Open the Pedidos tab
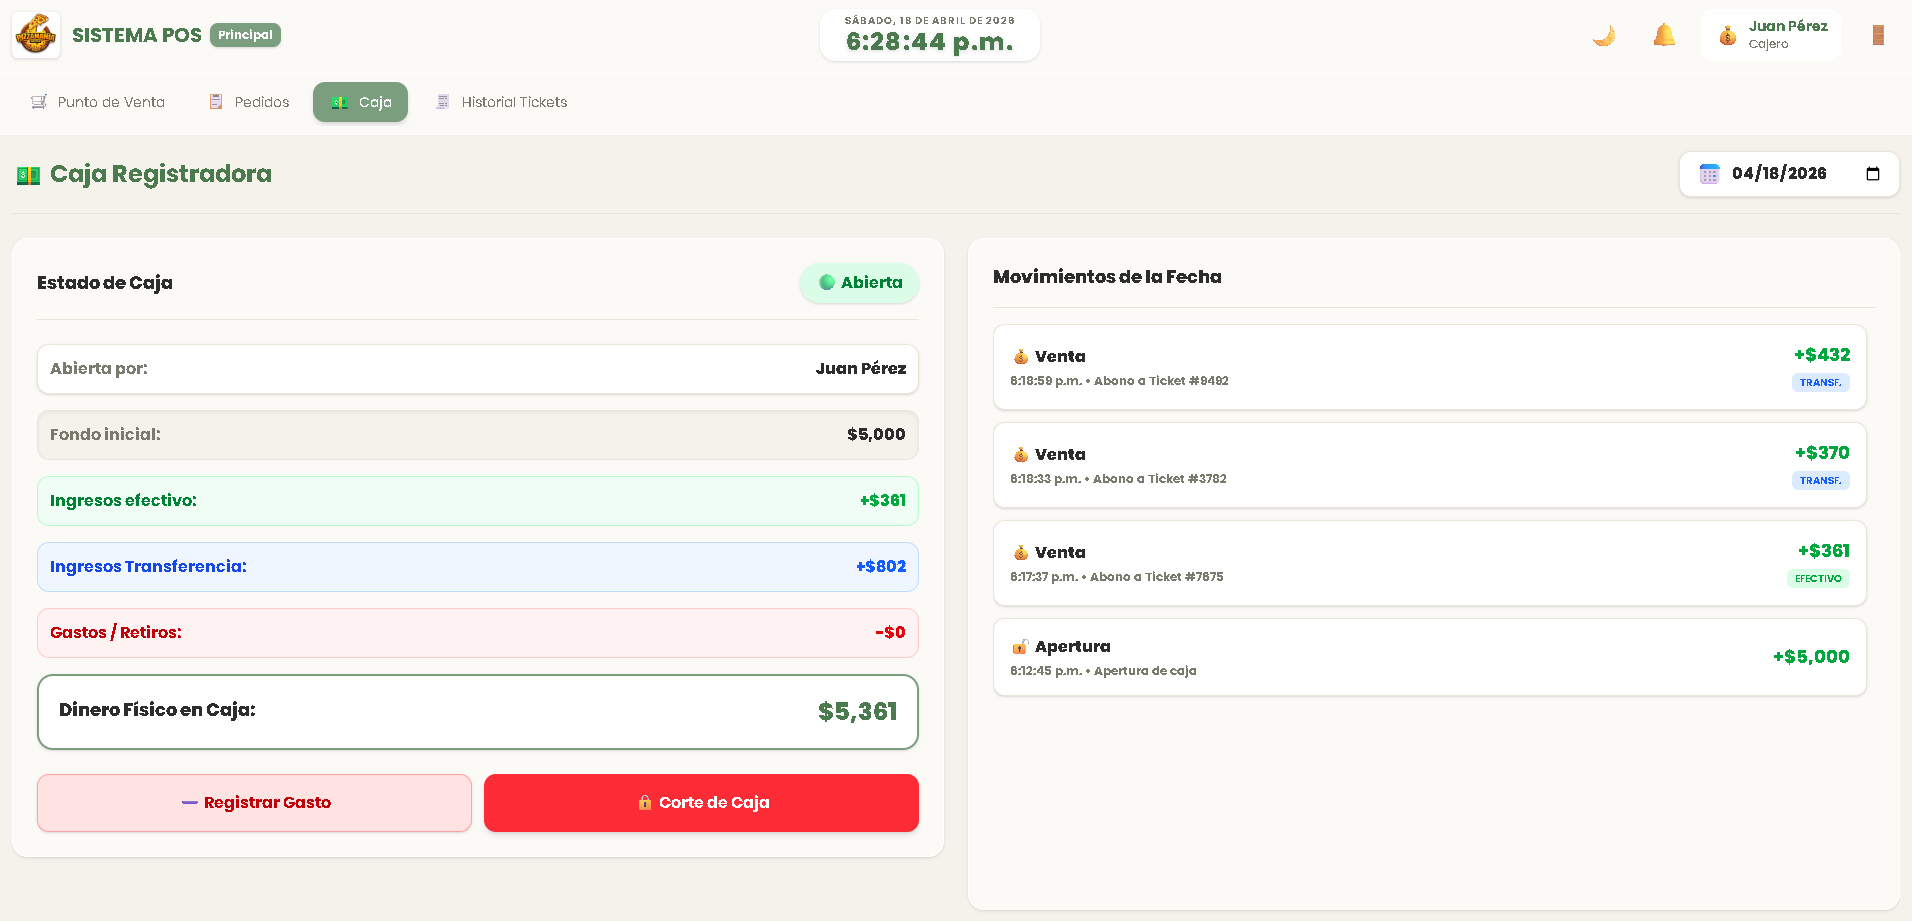This screenshot has width=1912, height=921. tap(249, 102)
